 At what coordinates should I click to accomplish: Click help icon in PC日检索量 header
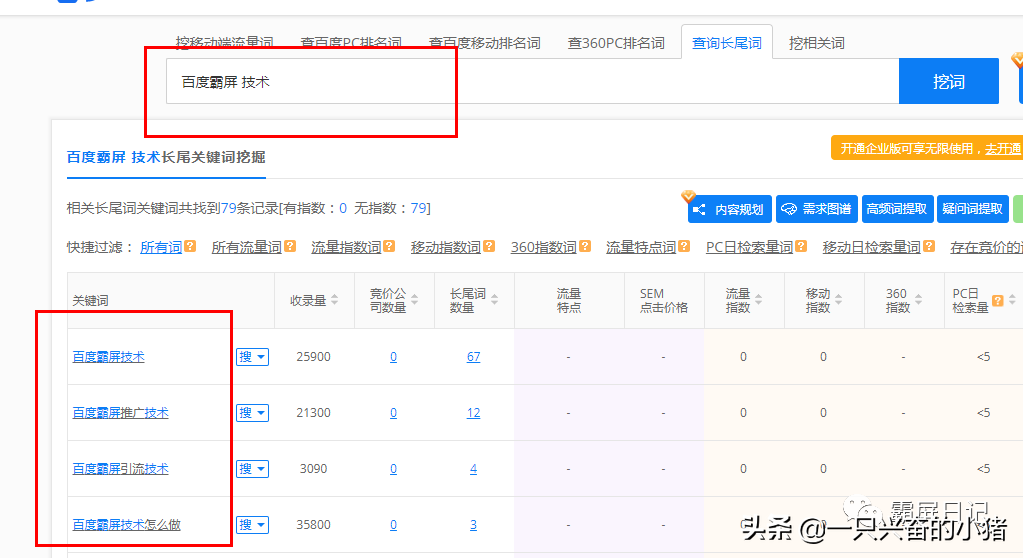(997, 300)
